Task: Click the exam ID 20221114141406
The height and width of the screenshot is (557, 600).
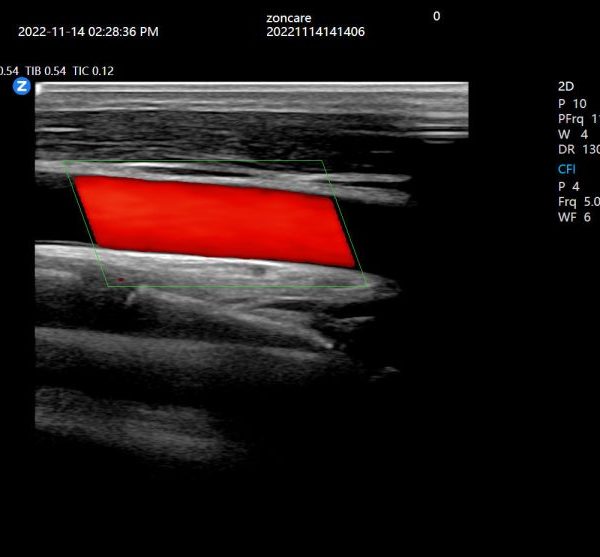Action: point(315,32)
